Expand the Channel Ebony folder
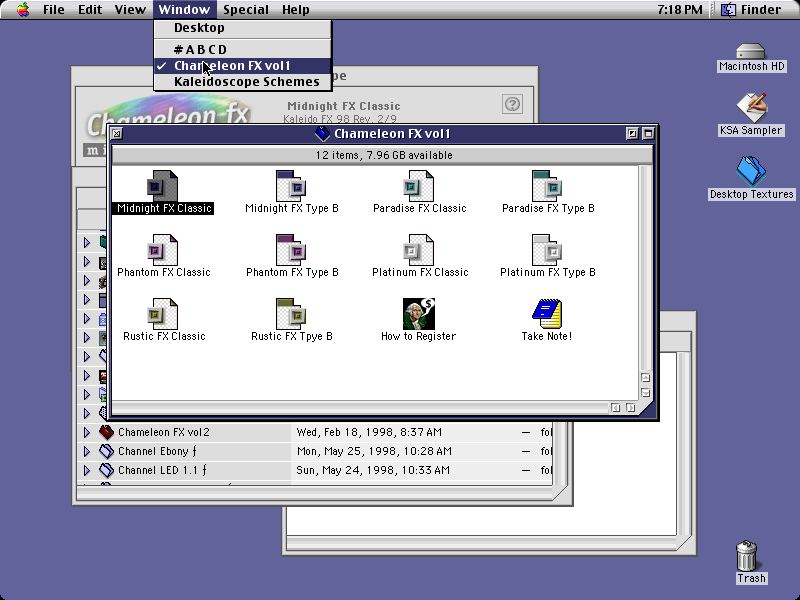This screenshot has height=600, width=800. (x=87, y=452)
